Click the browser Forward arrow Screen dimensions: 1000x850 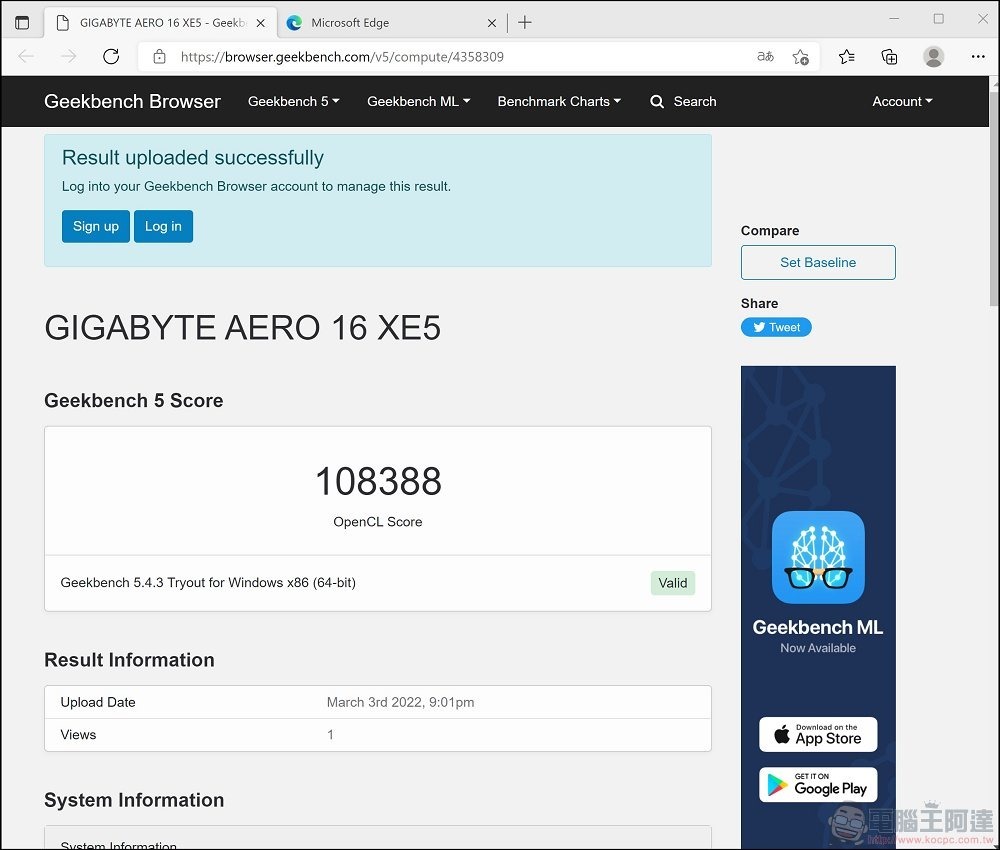point(68,57)
